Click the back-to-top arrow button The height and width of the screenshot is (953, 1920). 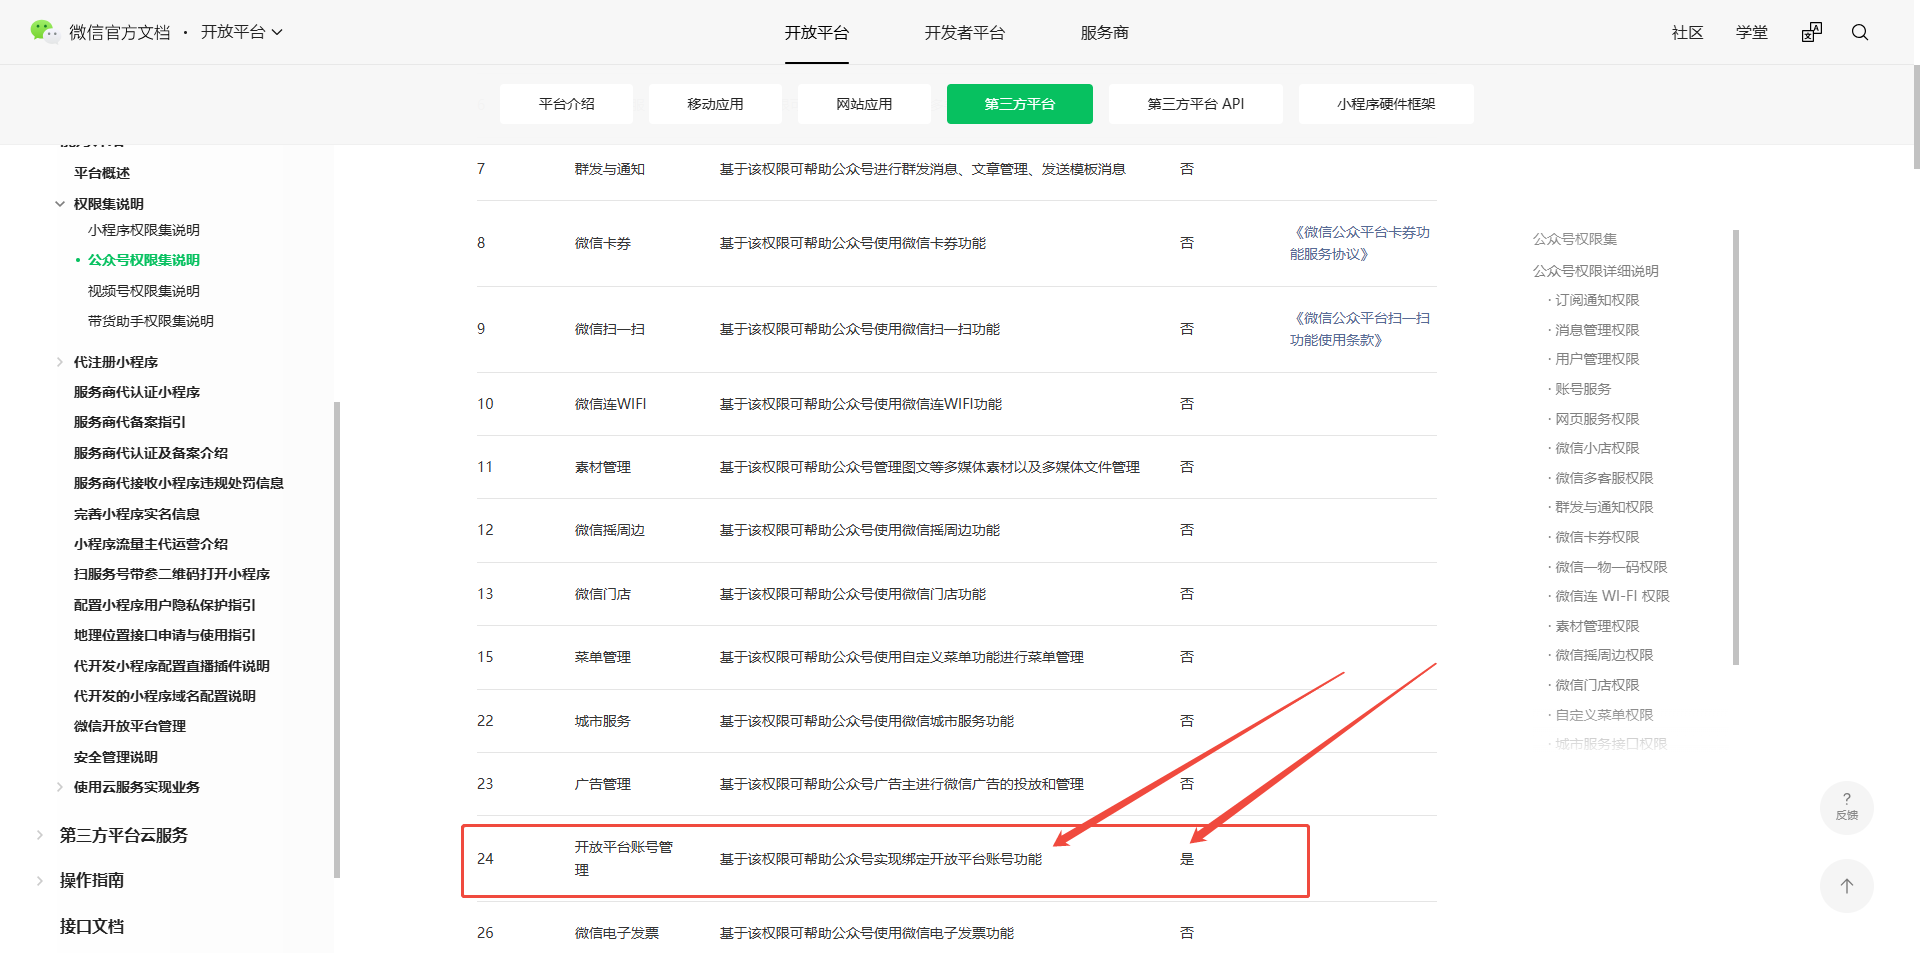coord(1847,886)
